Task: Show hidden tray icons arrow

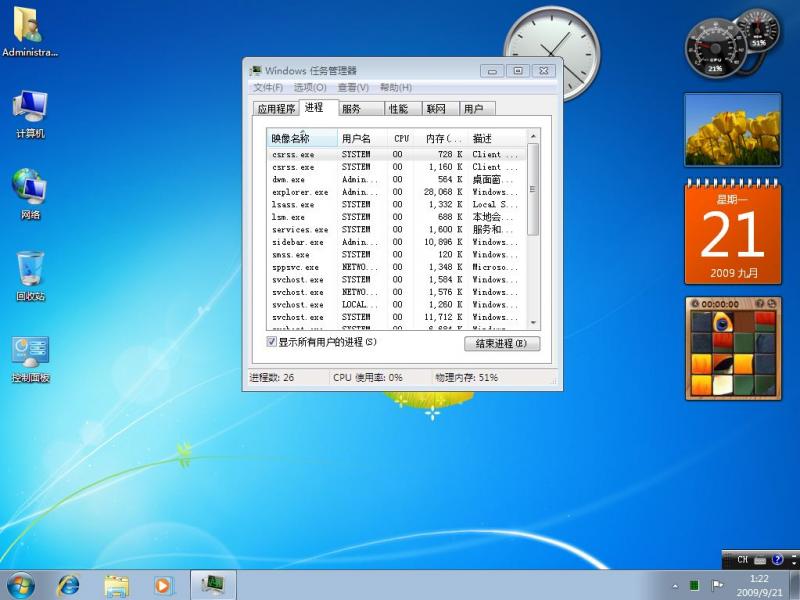Action: point(675,586)
